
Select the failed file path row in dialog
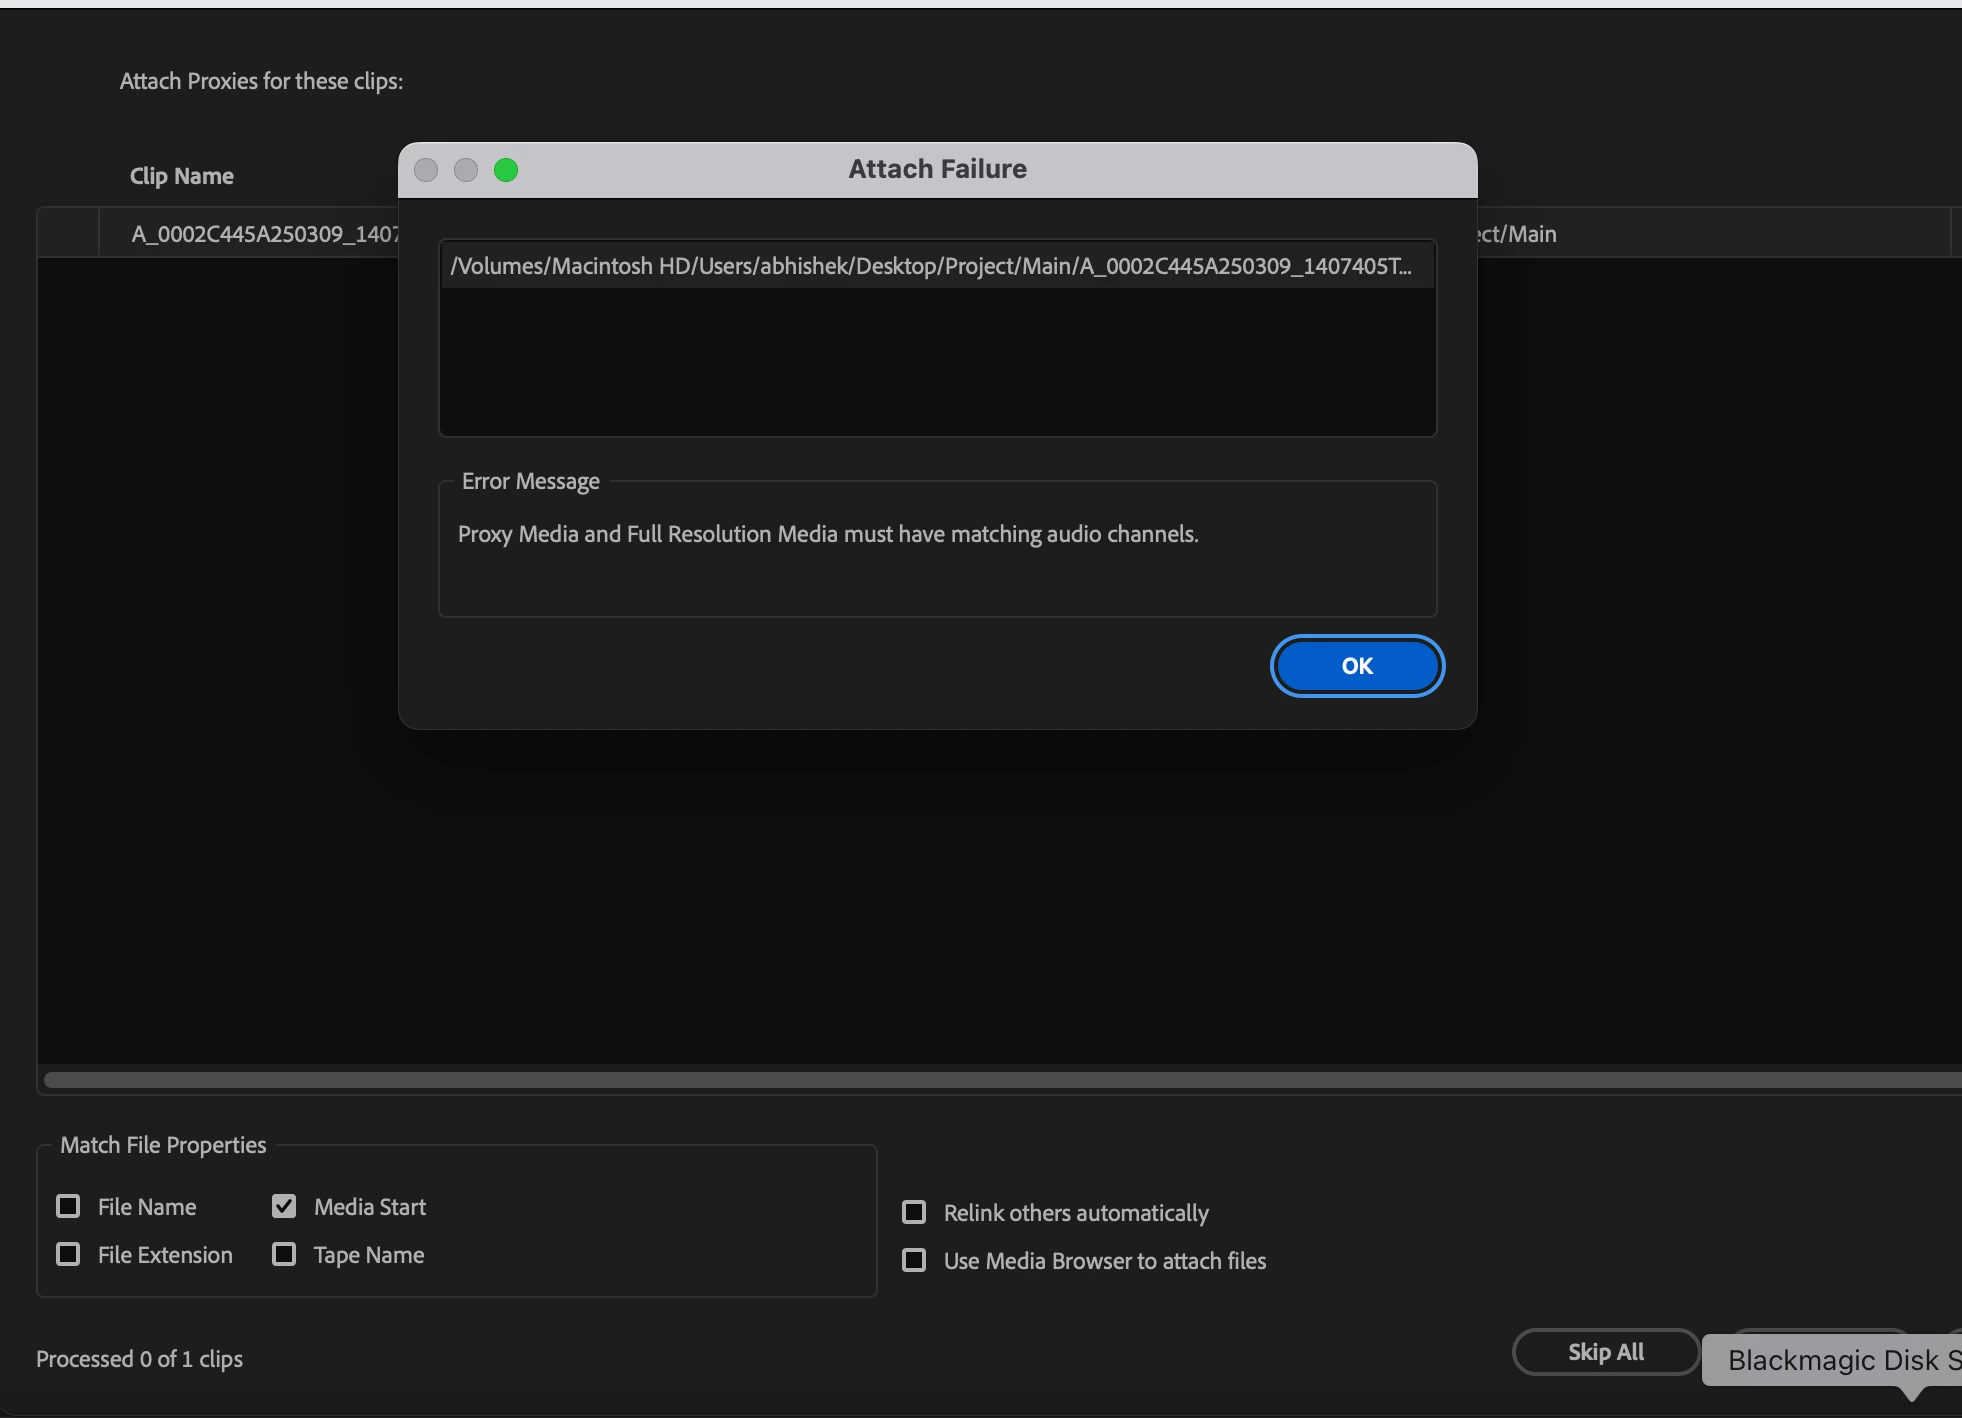click(x=938, y=266)
